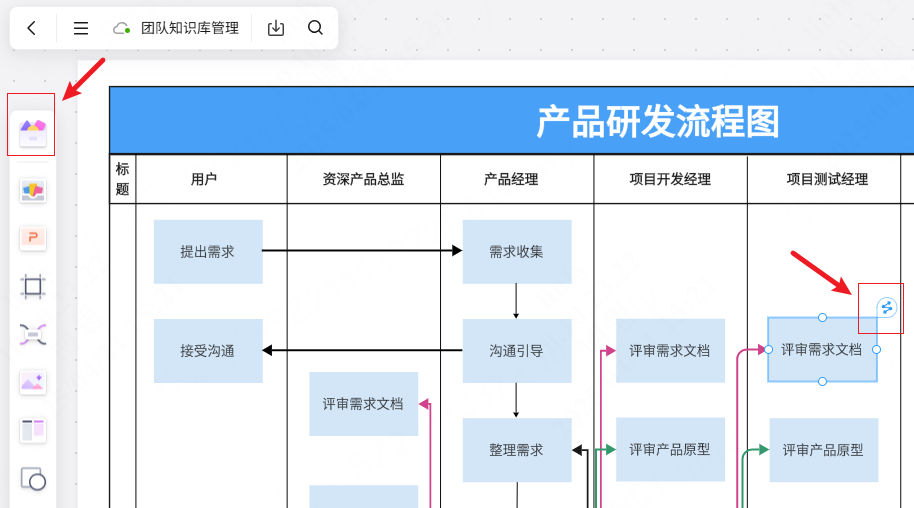Screen dimensions: 914x508
Task: Click the quick-connect icon near selected node
Action: tap(887, 307)
